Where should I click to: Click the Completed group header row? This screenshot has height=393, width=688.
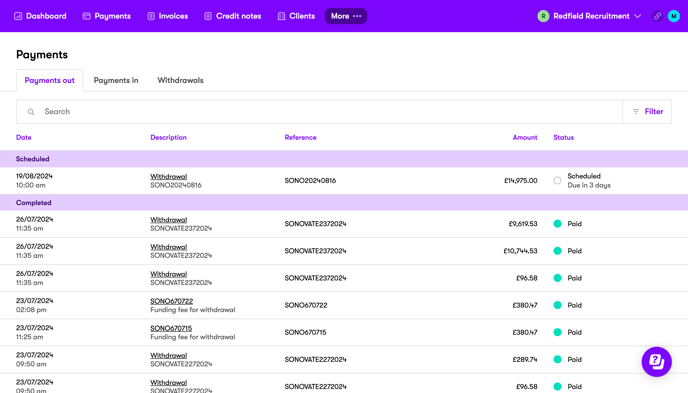[x=344, y=203]
